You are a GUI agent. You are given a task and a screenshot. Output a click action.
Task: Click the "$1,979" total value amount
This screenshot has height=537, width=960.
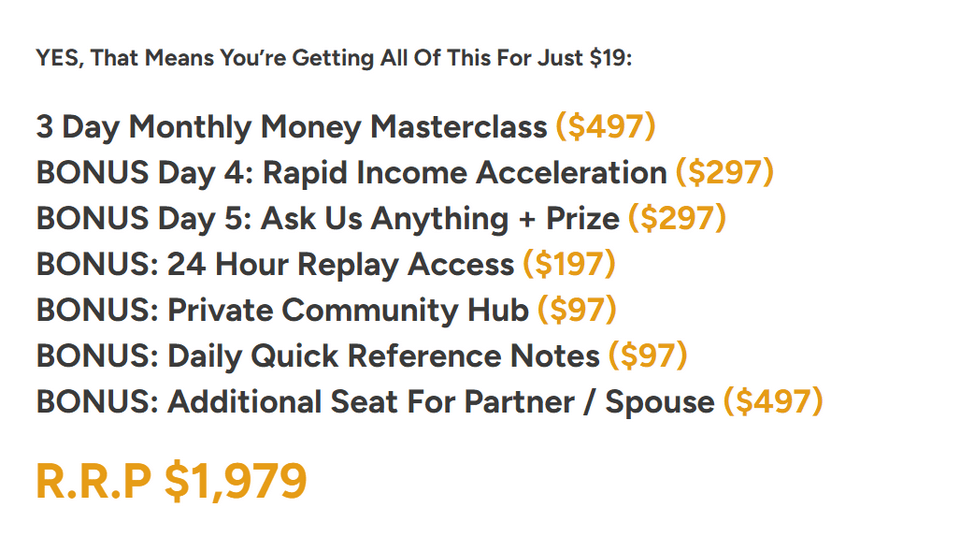(236, 482)
